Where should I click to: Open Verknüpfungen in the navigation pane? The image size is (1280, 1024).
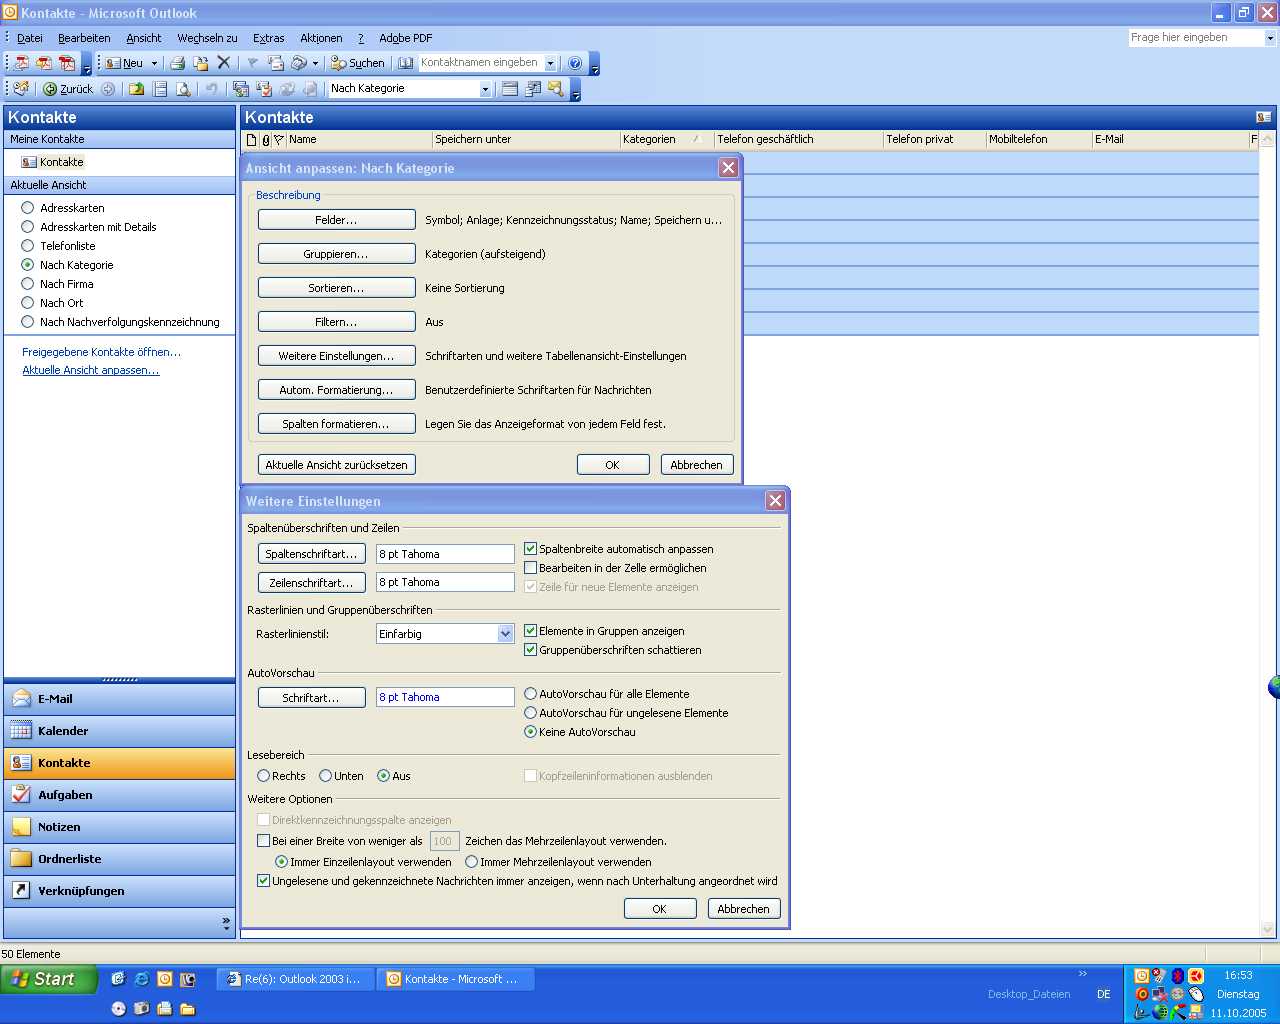(x=120, y=891)
